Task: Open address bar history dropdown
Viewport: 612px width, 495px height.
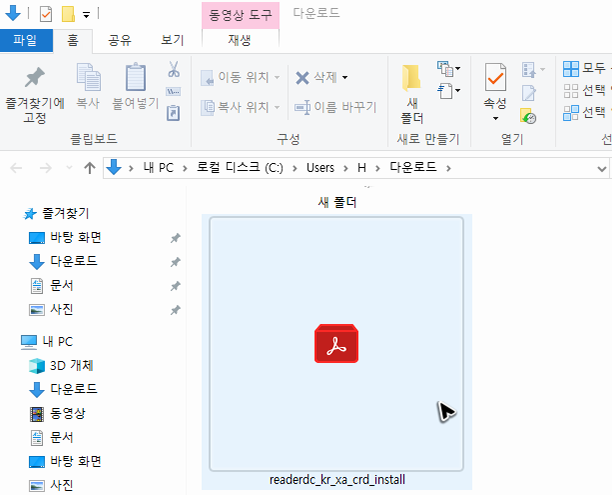Action: (601, 169)
